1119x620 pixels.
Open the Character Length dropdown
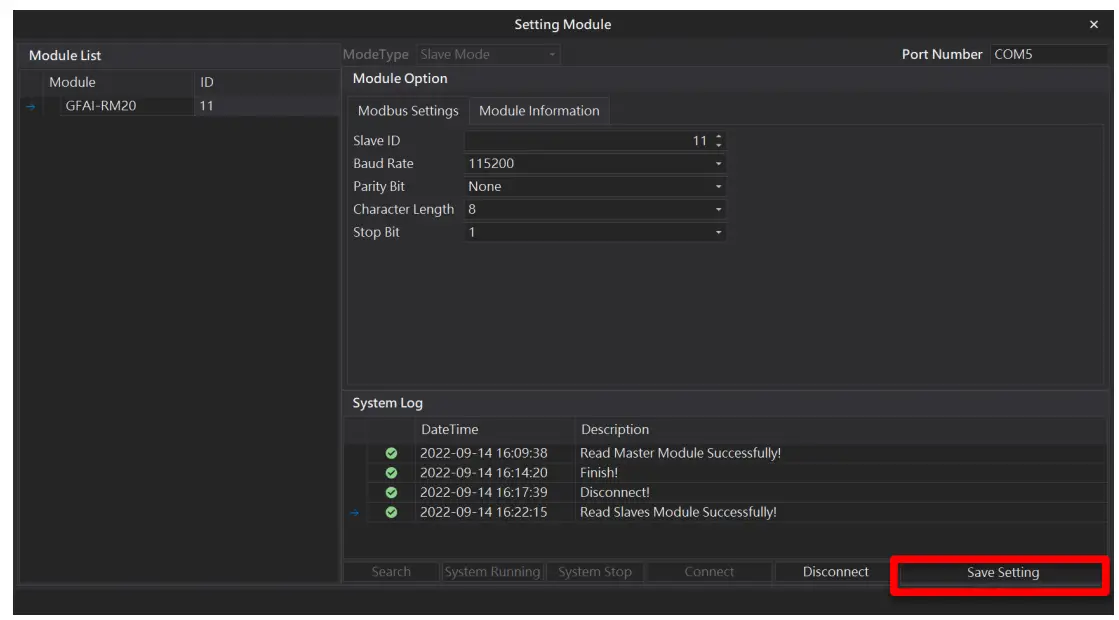(719, 209)
